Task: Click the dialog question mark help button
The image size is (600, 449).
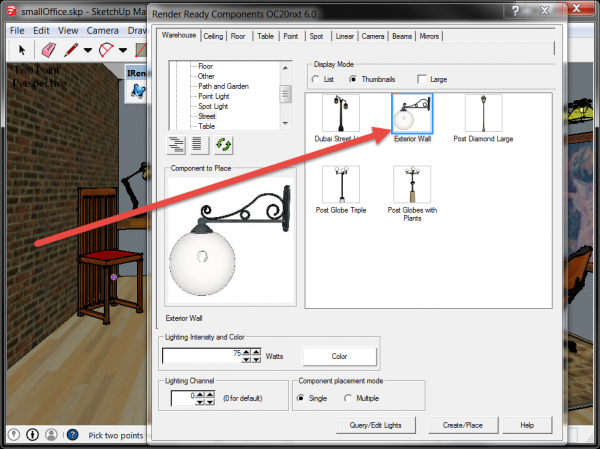Action: coord(515,11)
